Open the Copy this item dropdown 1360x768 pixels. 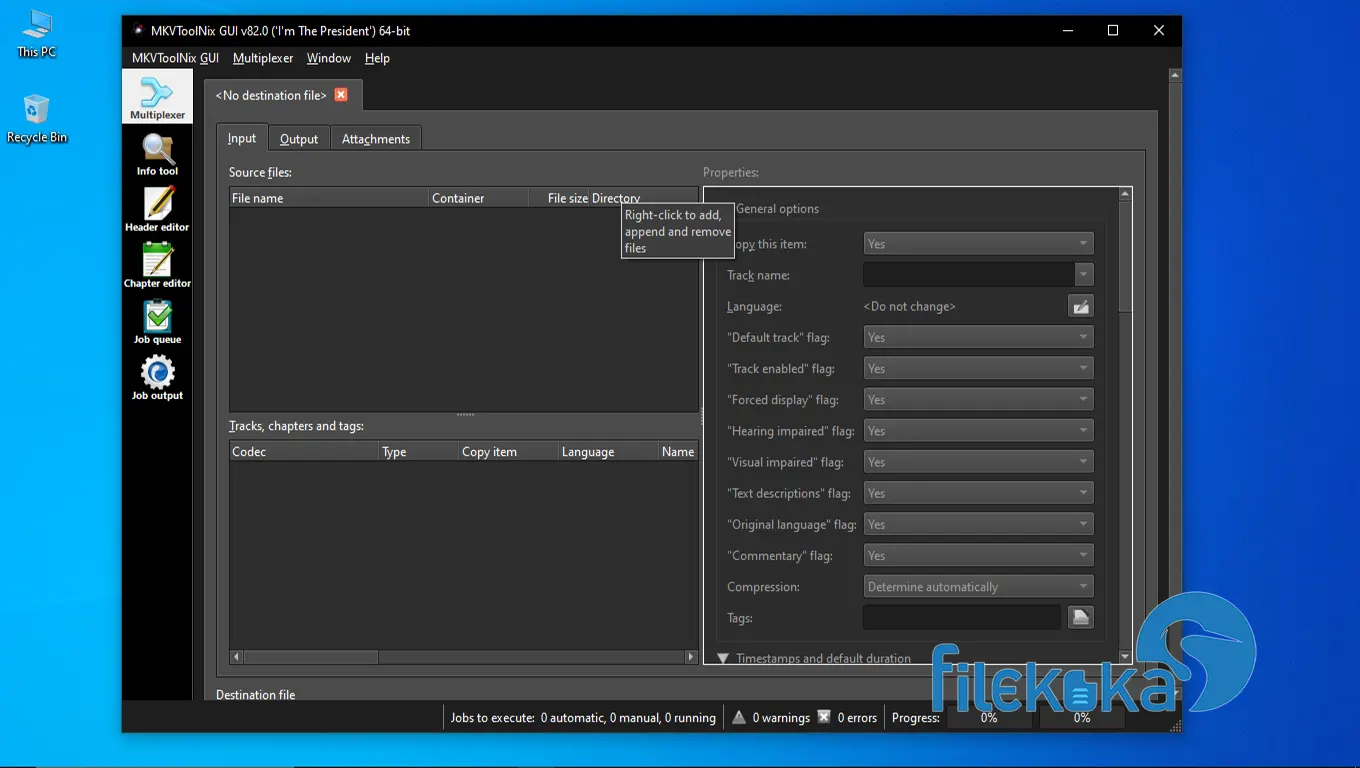[x=978, y=243]
